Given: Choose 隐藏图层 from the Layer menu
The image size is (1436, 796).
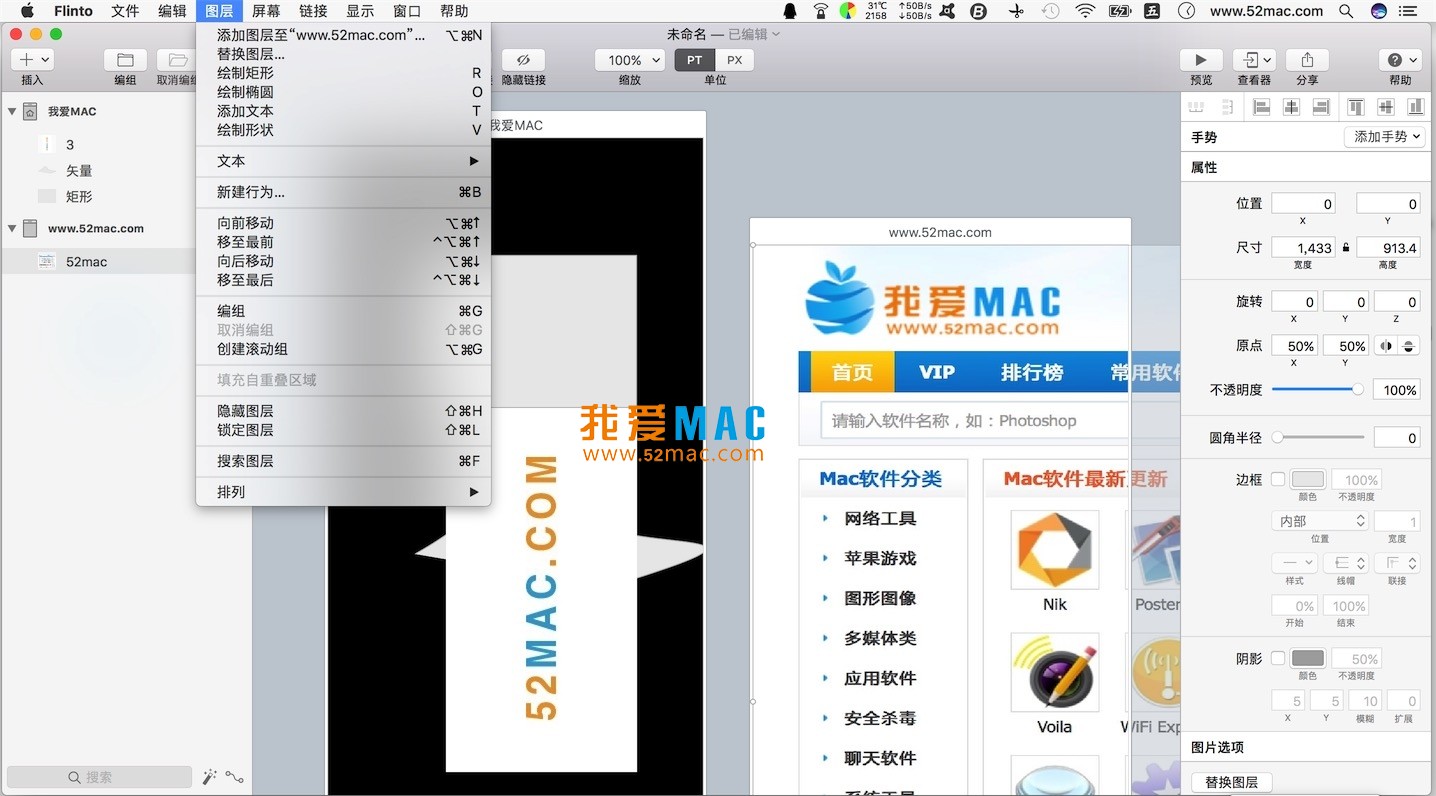Looking at the screenshot, I should point(344,411).
